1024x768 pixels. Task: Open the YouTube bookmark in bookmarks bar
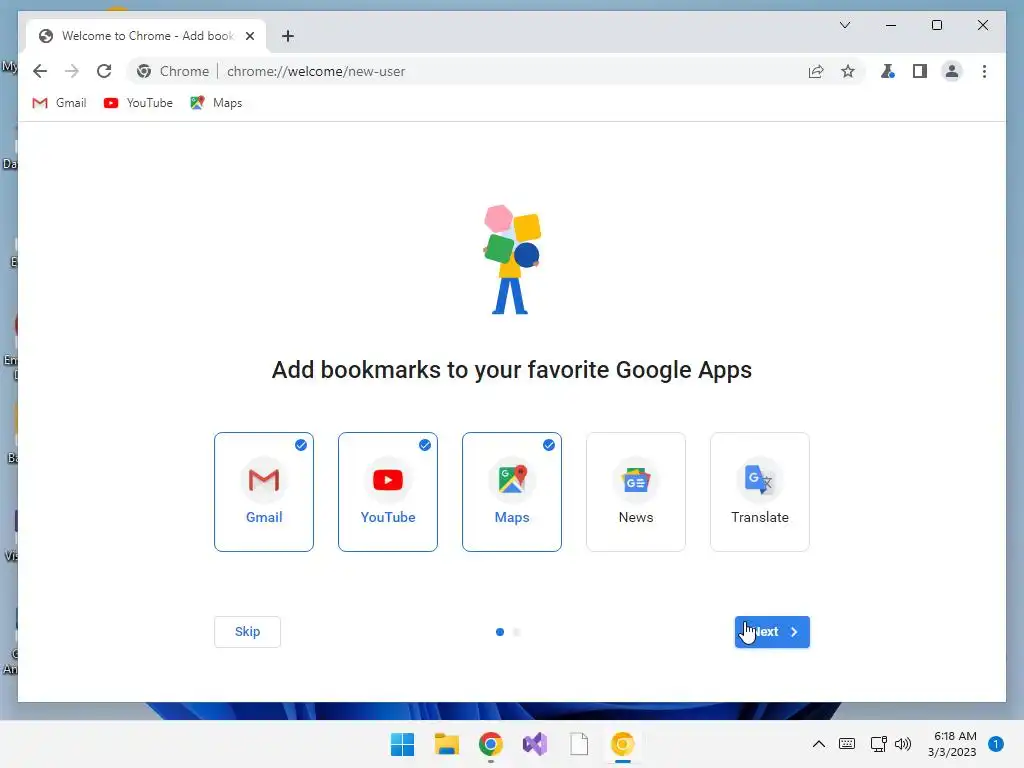coord(138,103)
